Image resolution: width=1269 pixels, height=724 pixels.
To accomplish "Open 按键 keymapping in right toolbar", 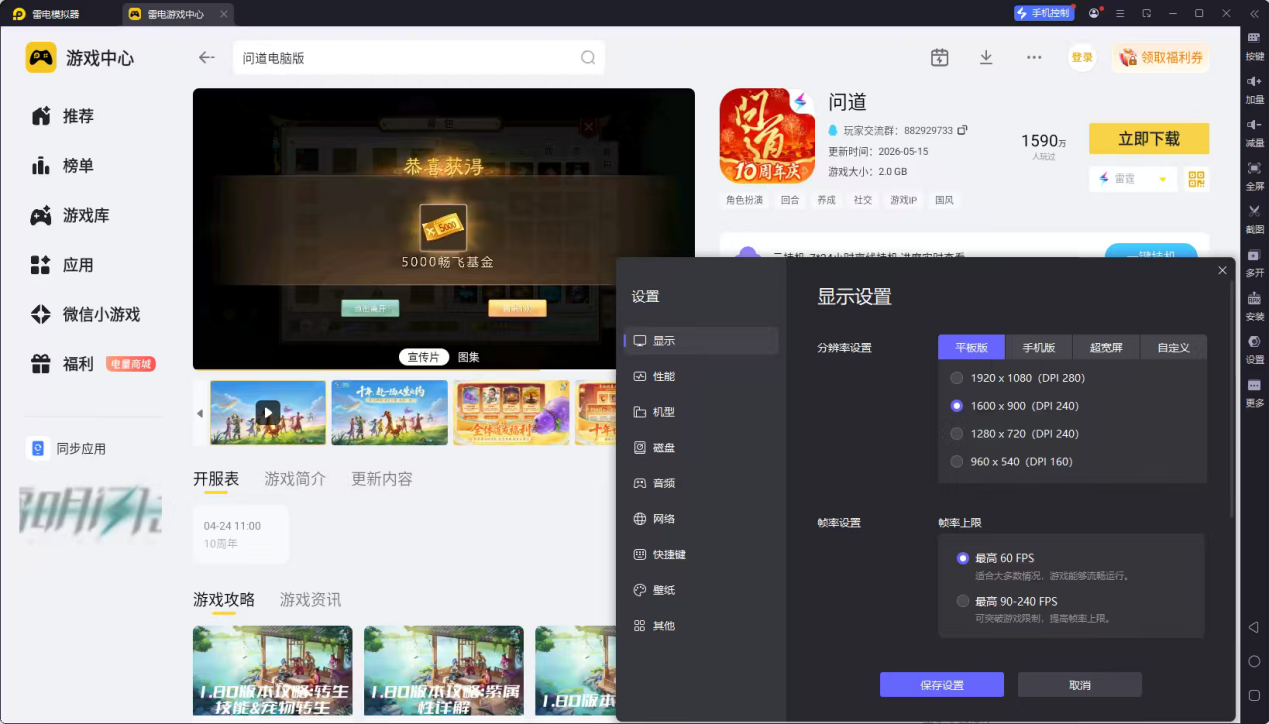I will 1254,46.
